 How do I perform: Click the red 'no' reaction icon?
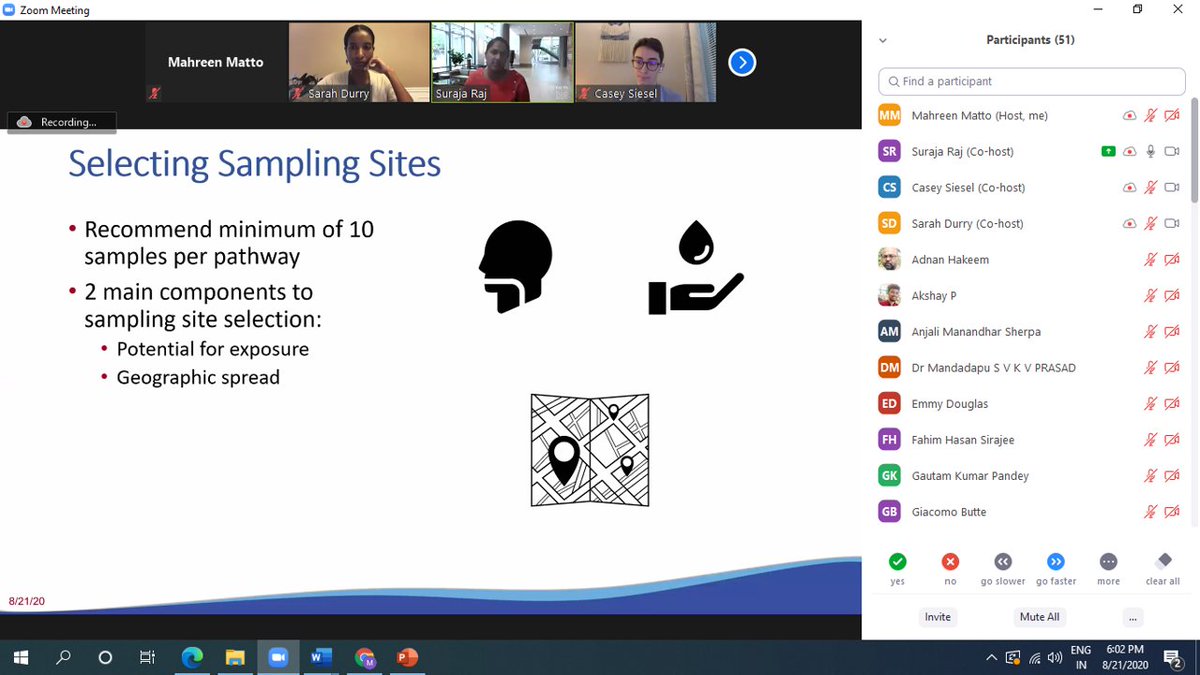950,561
